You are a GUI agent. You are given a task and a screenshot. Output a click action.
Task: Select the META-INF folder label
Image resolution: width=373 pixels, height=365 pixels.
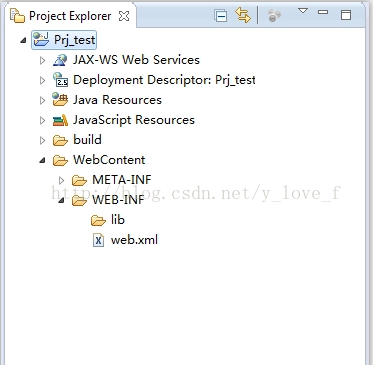(122, 180)
